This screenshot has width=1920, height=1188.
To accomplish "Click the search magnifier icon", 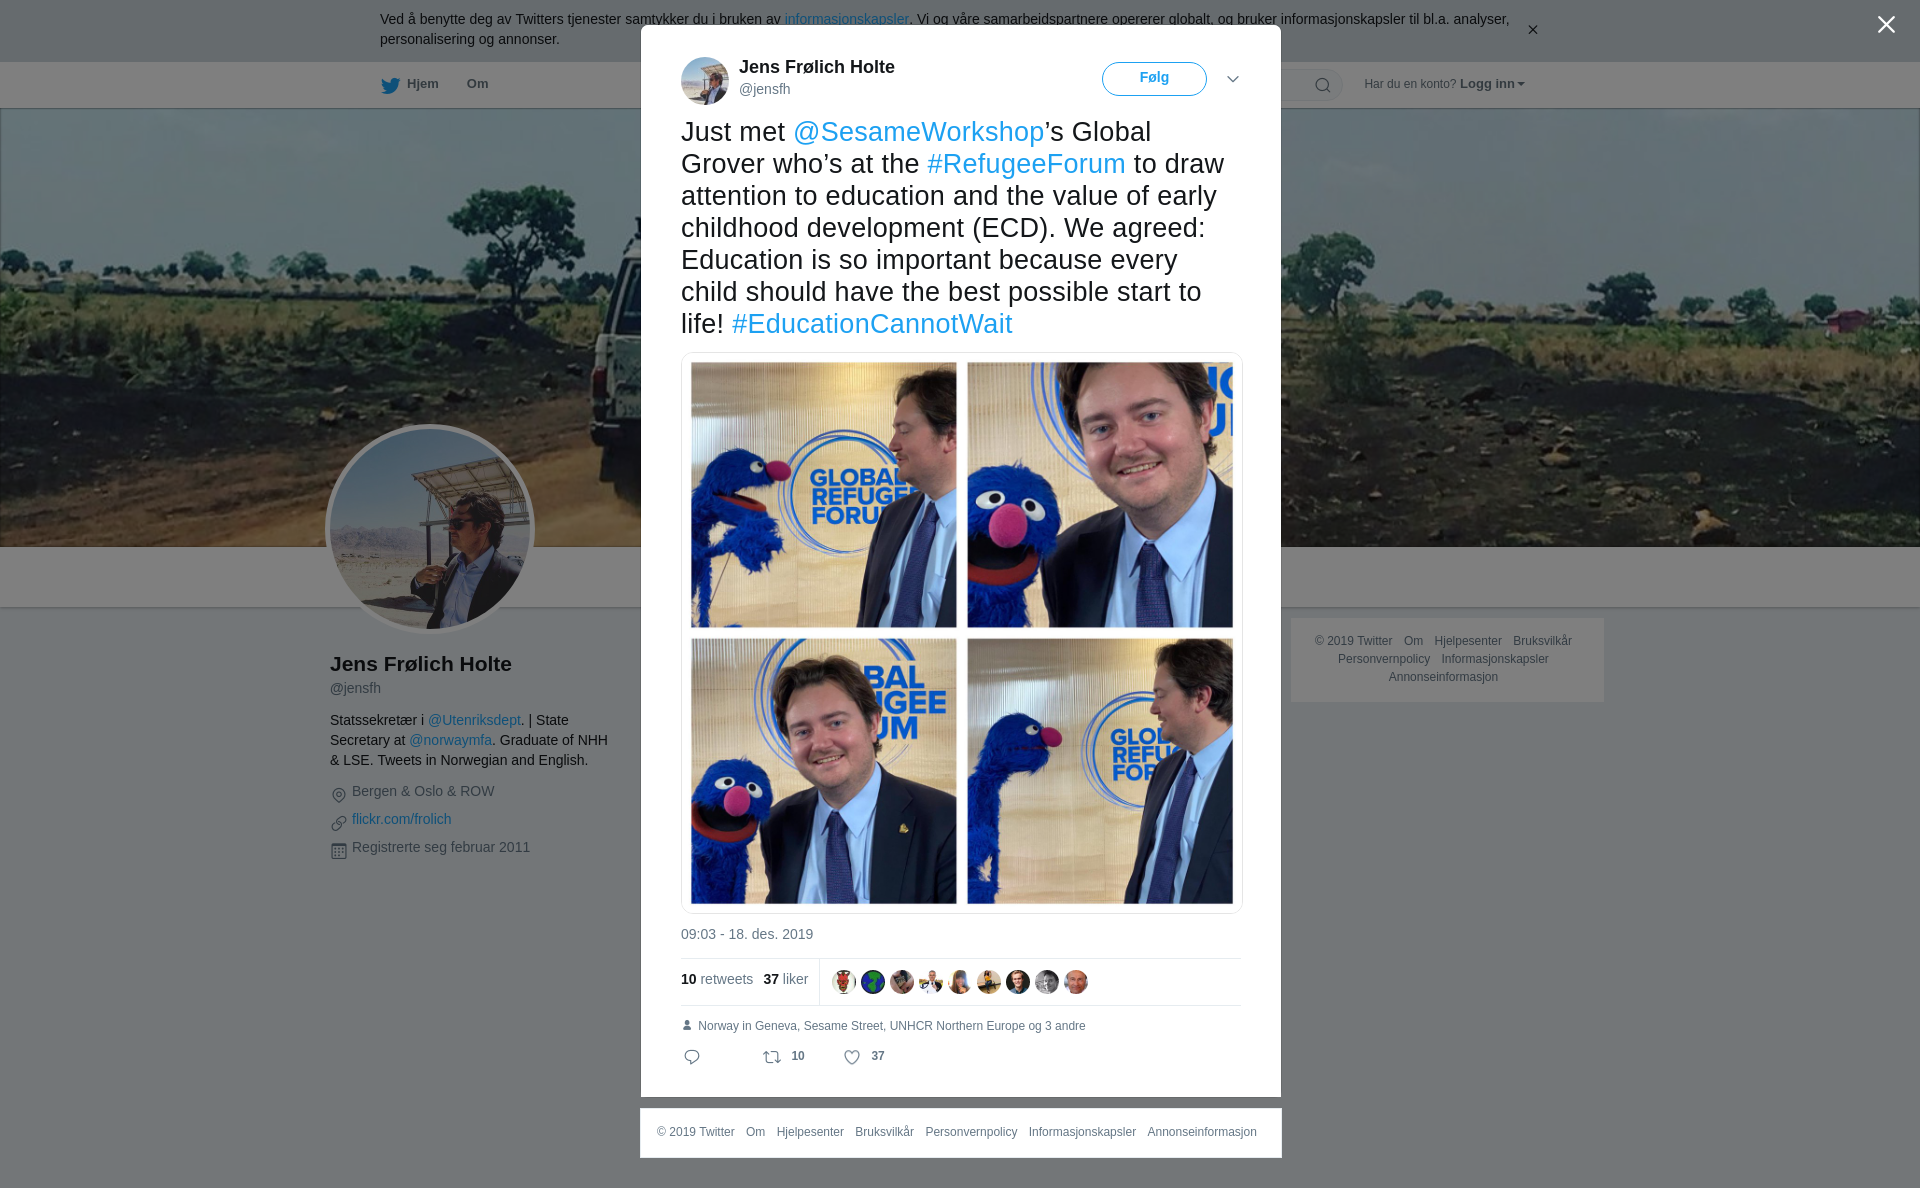I will (1323, 85).
